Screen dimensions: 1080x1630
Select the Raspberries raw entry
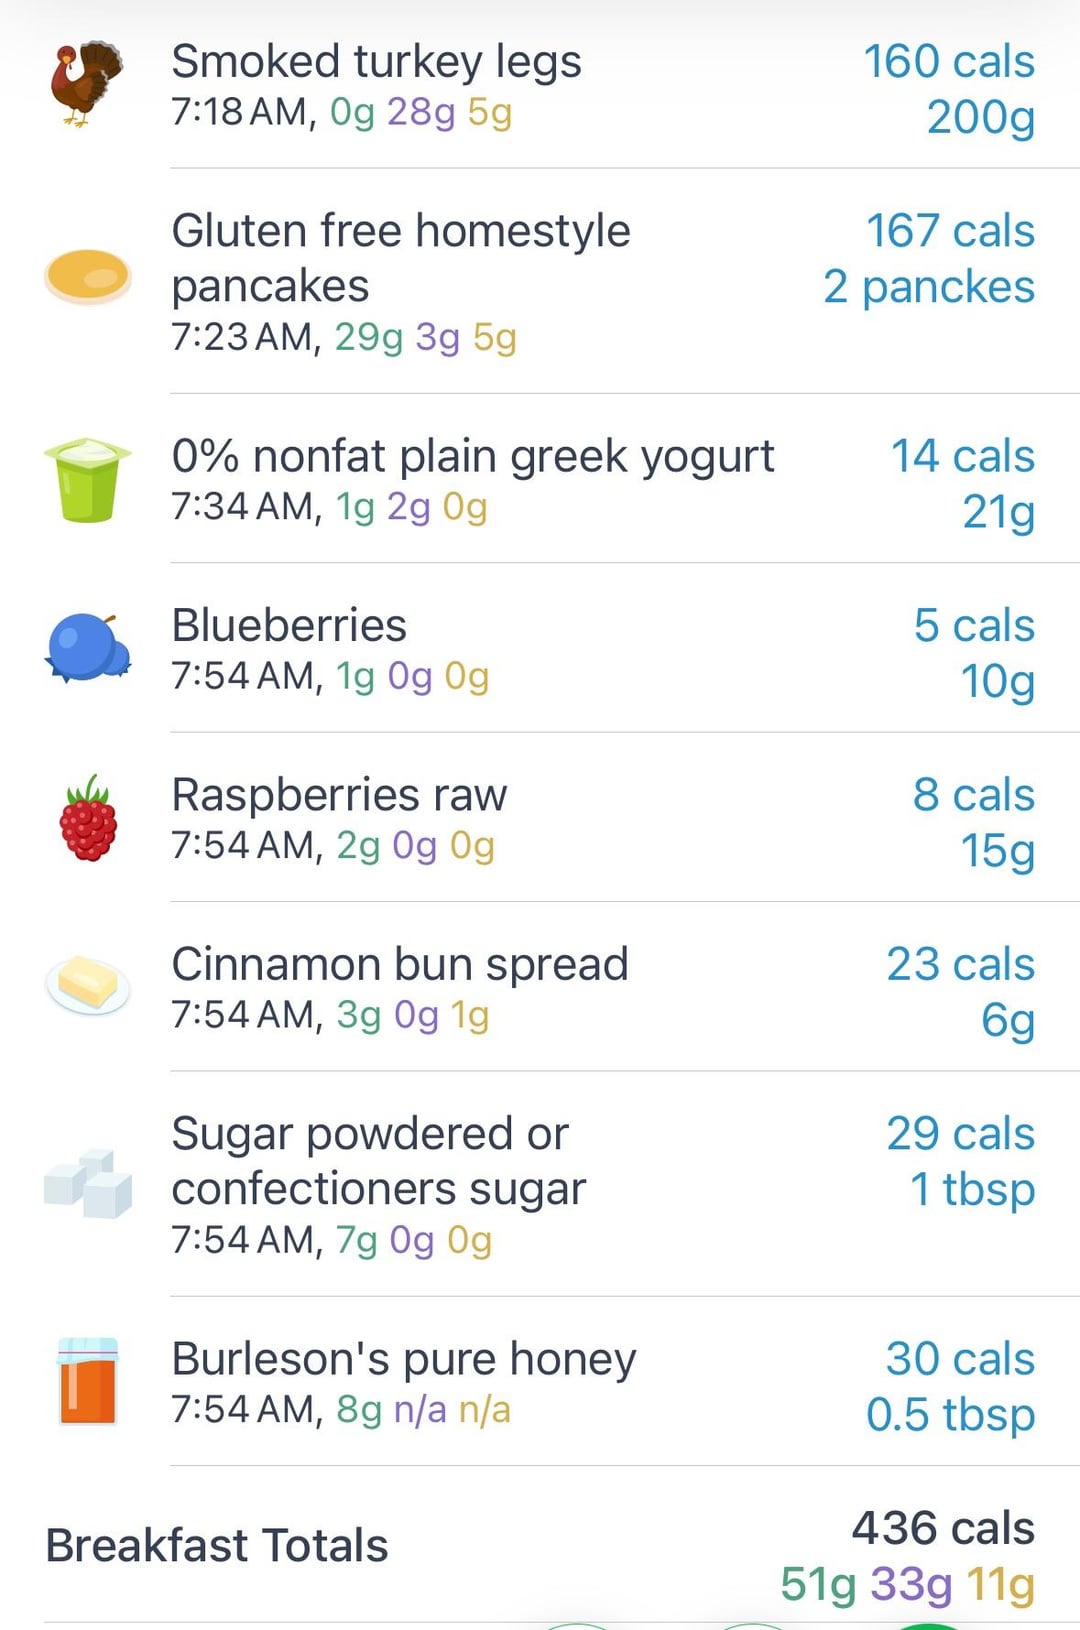(x=540, y=817)
